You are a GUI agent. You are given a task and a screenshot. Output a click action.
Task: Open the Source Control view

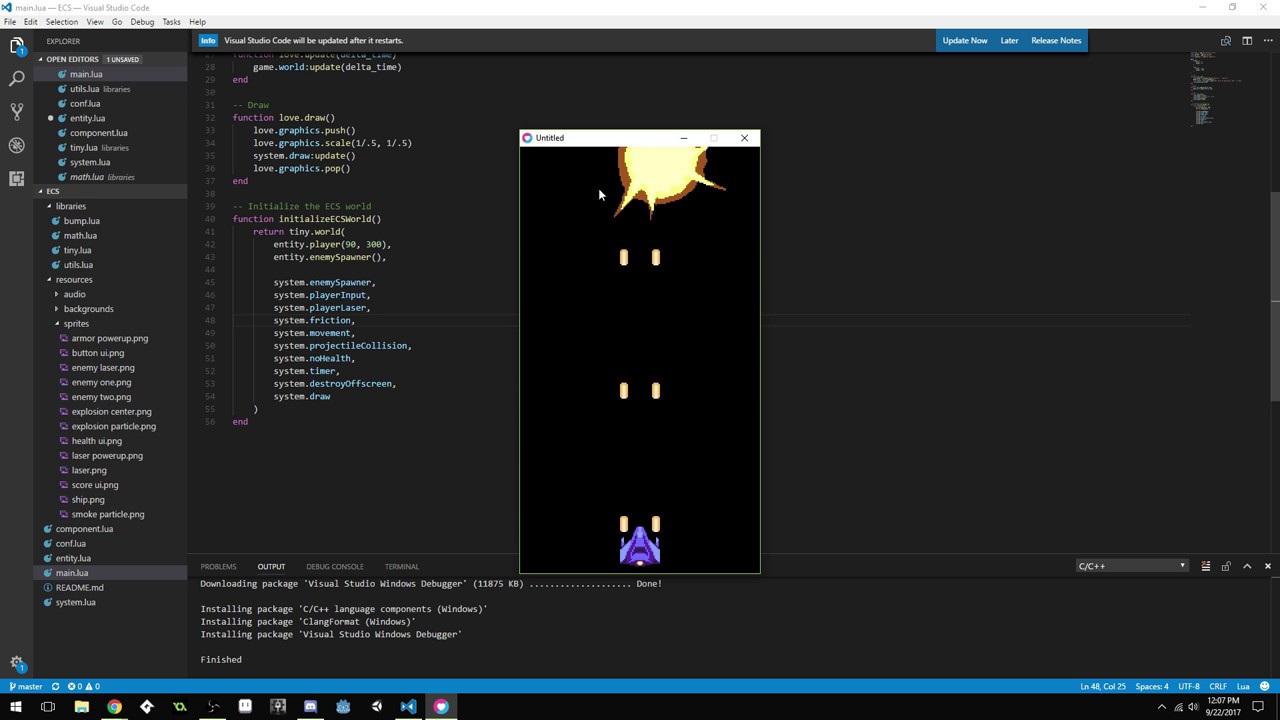17,112
